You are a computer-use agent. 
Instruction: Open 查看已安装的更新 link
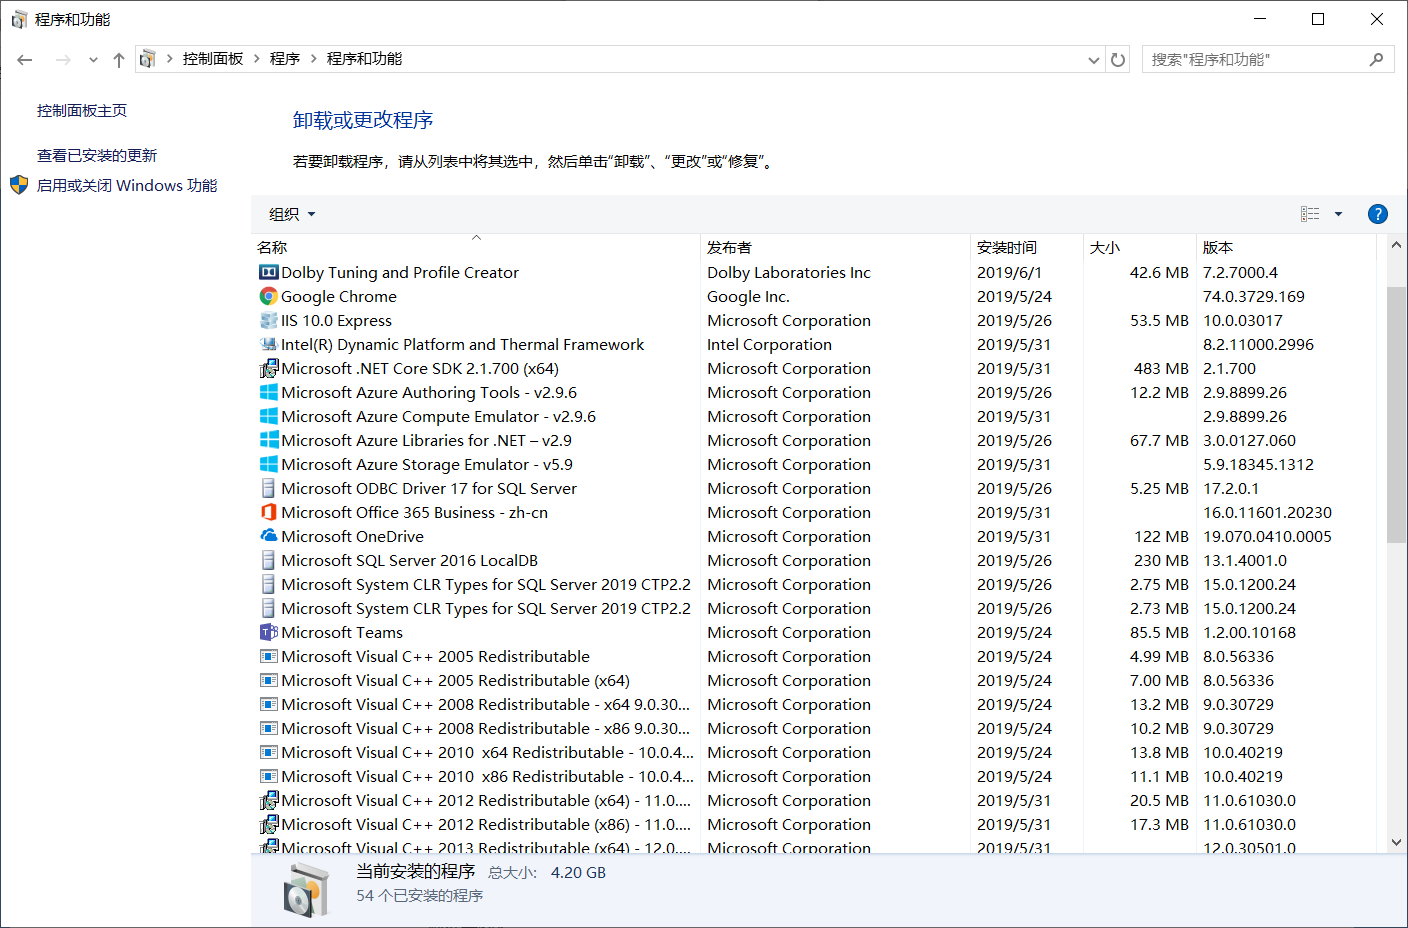point(97,156)
